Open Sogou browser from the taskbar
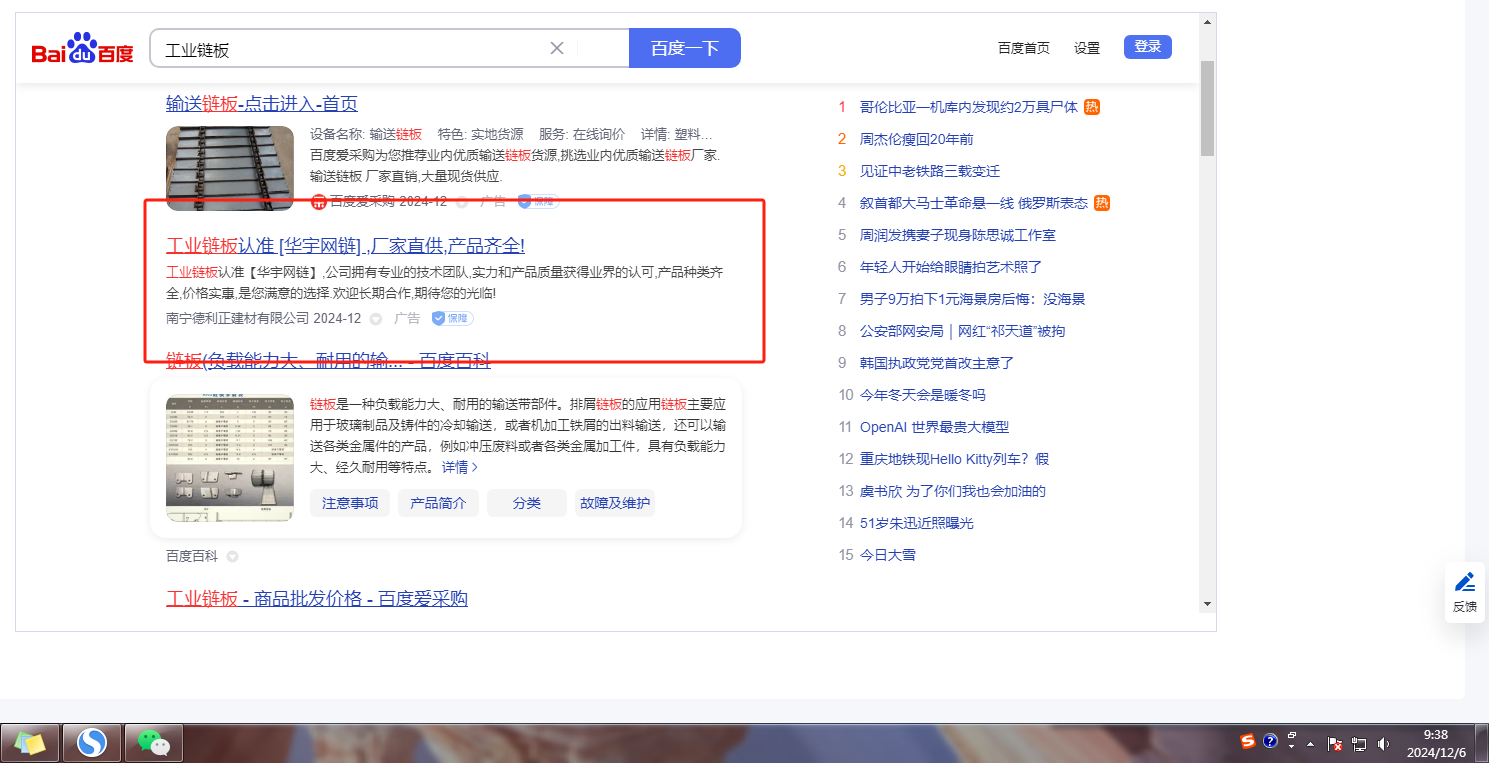The image size is (1489, 763). pos(92,742)
